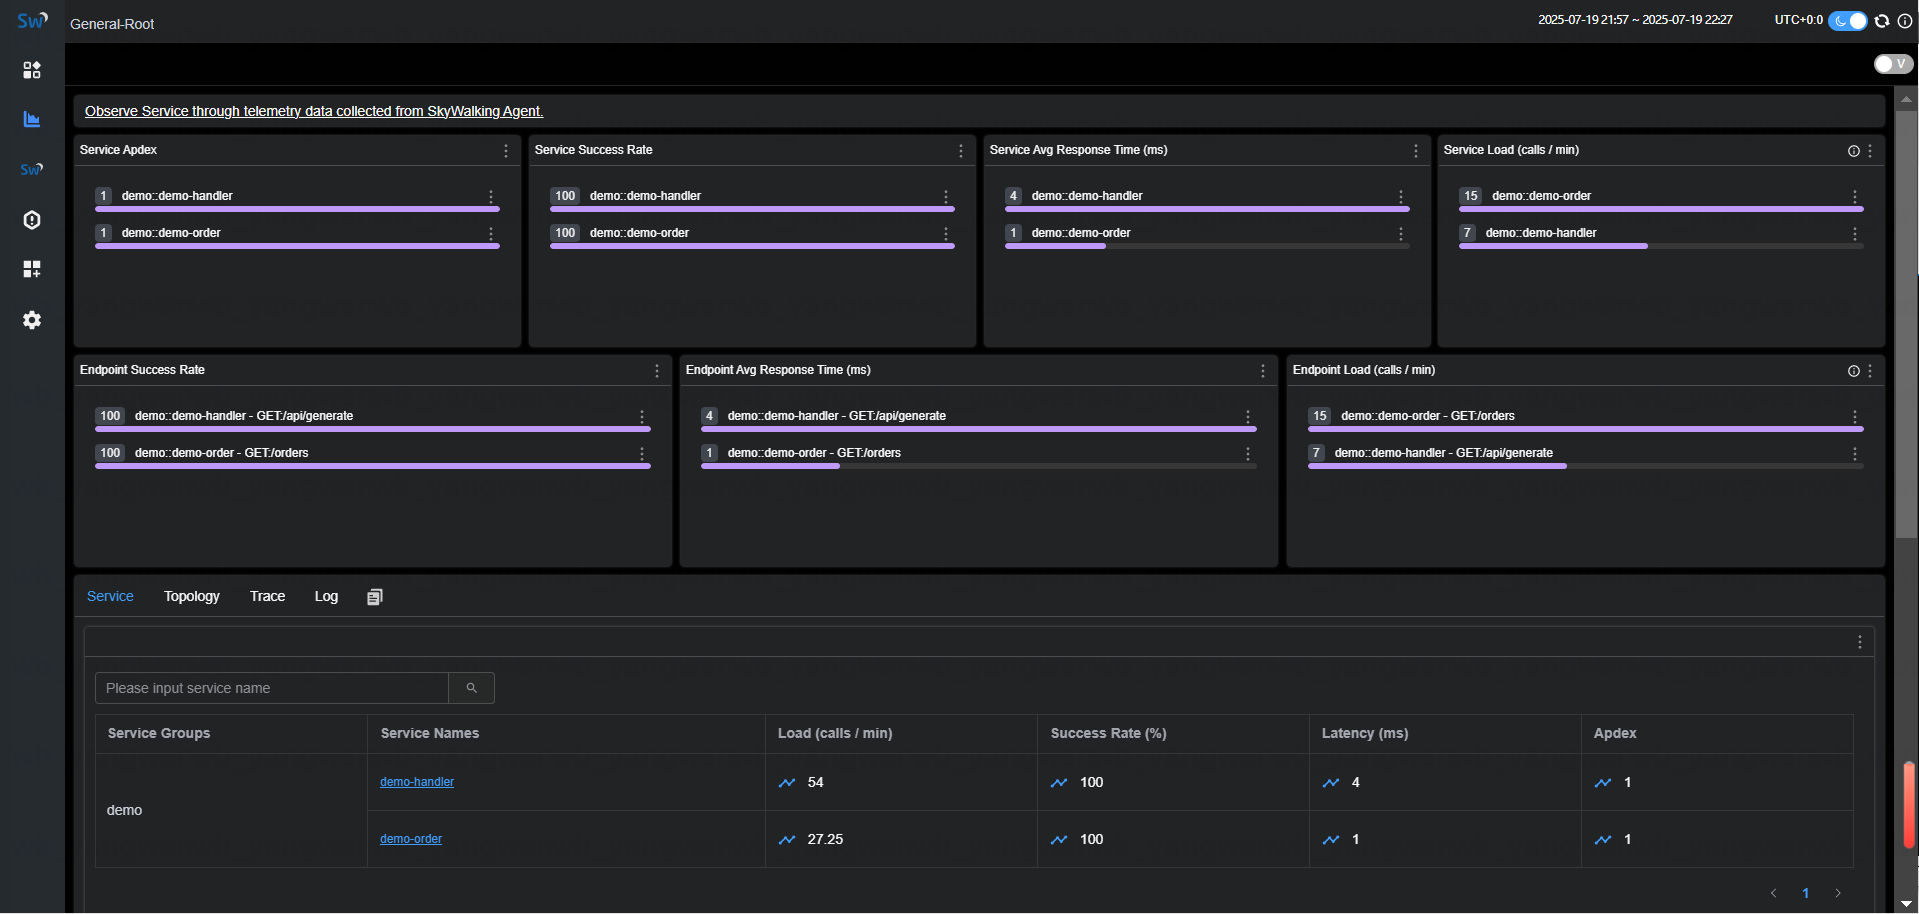Switch to the Trace tab

pos(267,596)
